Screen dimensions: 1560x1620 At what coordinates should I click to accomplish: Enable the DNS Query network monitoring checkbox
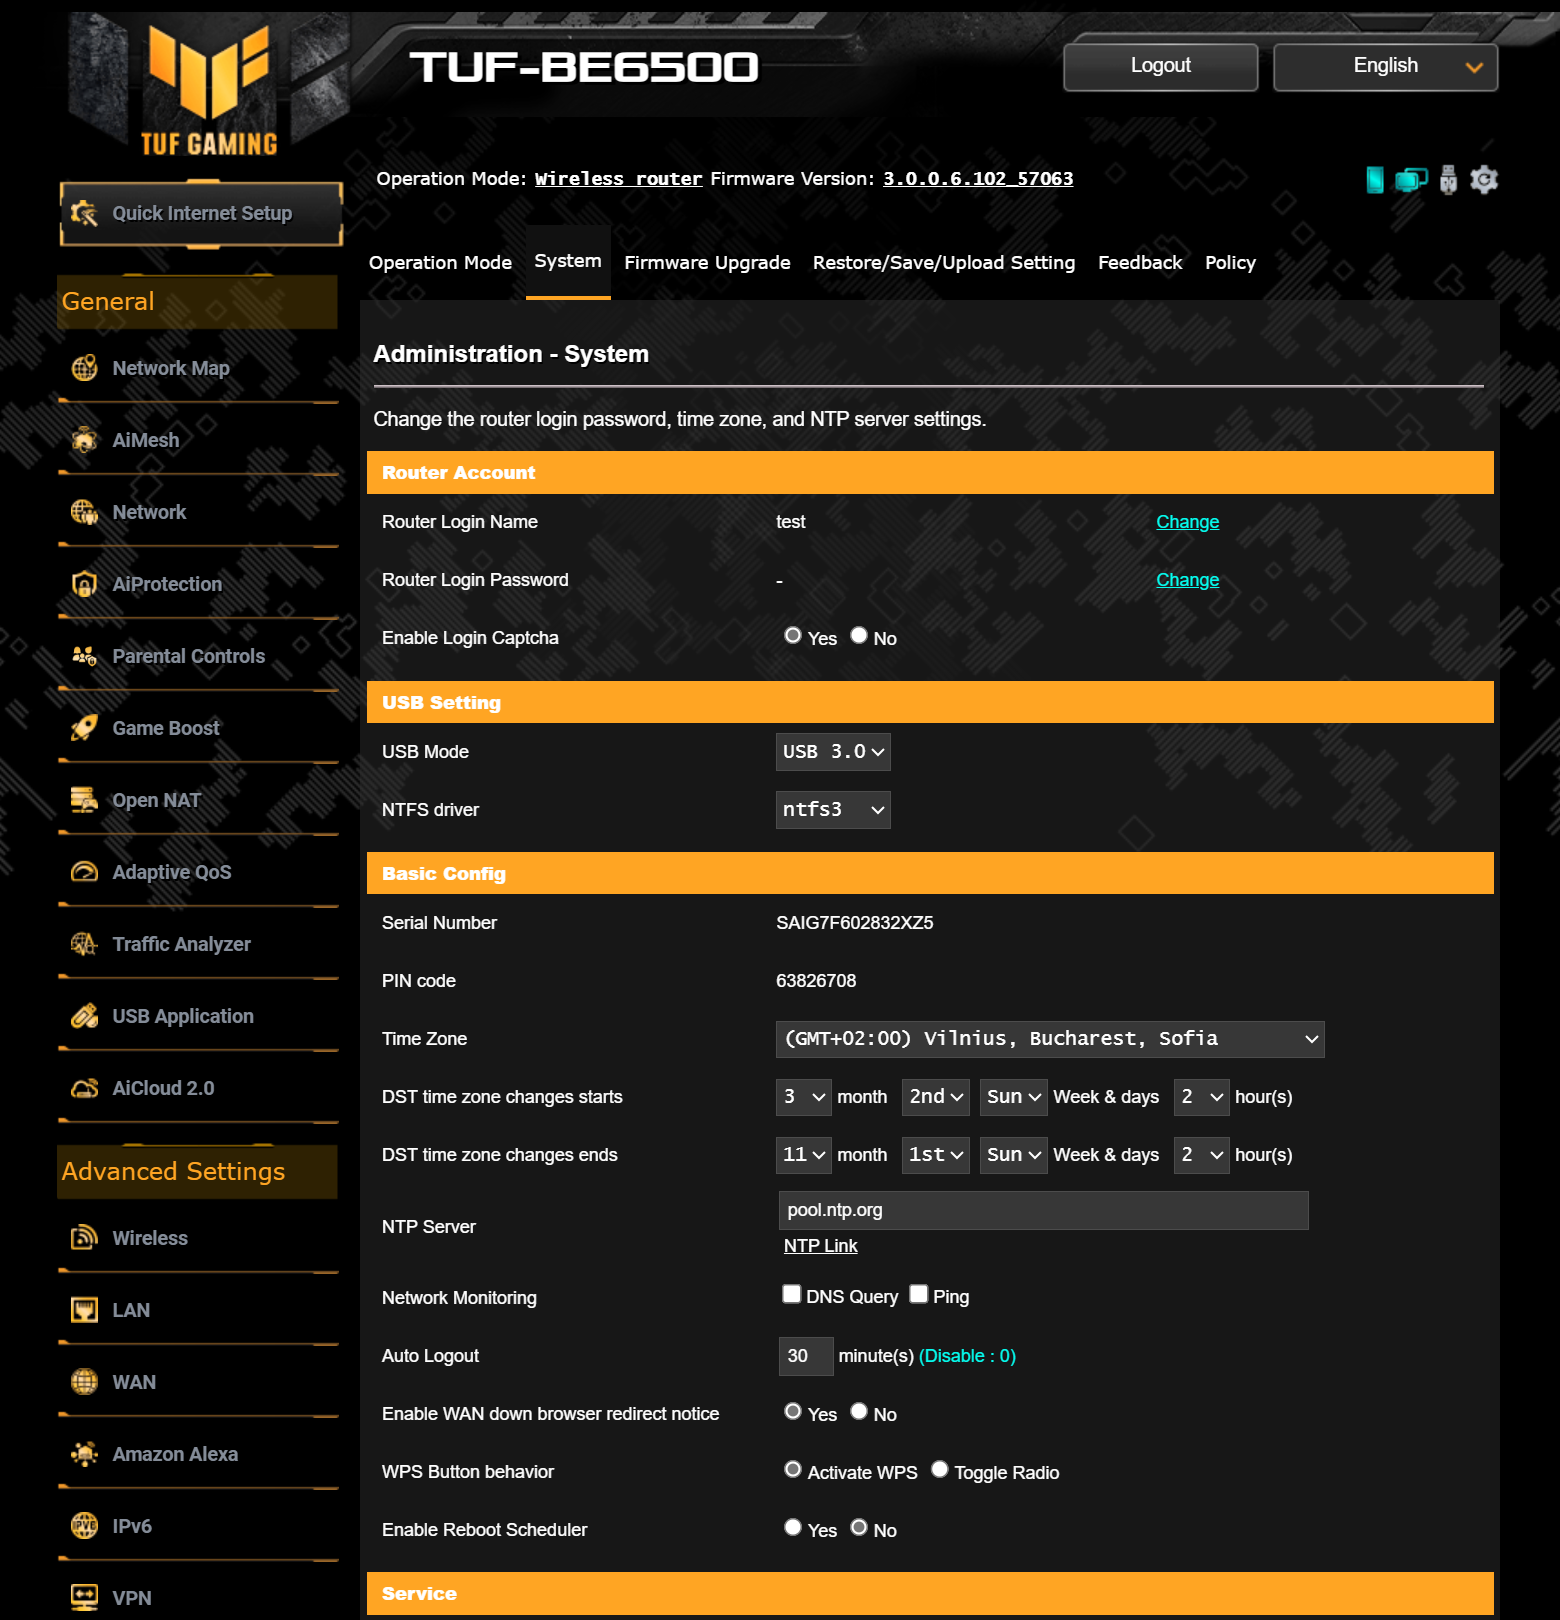(x=792, y=1294)
